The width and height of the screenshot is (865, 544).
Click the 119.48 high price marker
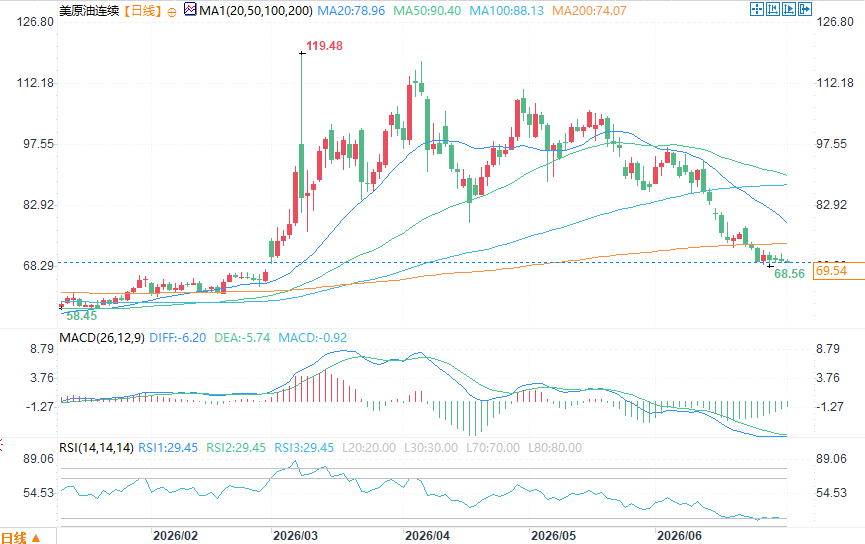point(324,46)
